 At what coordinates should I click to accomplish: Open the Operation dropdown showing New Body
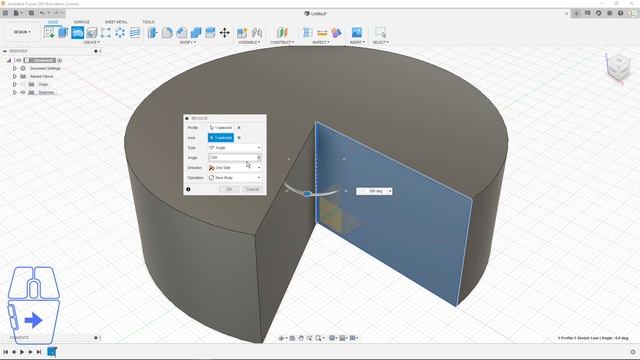pos(235,178)
